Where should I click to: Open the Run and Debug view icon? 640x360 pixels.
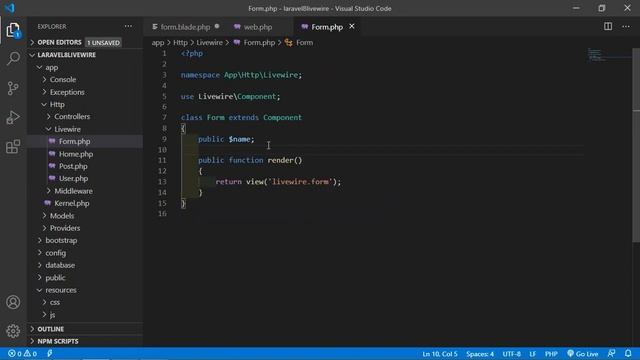coord(13,118)
